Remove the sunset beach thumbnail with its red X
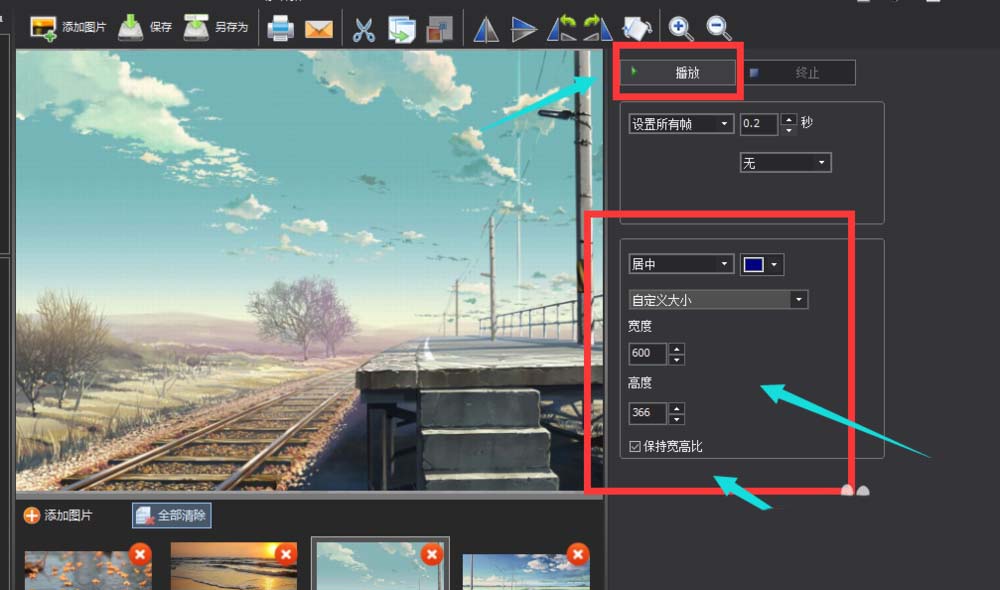 (x=286, y=554)
